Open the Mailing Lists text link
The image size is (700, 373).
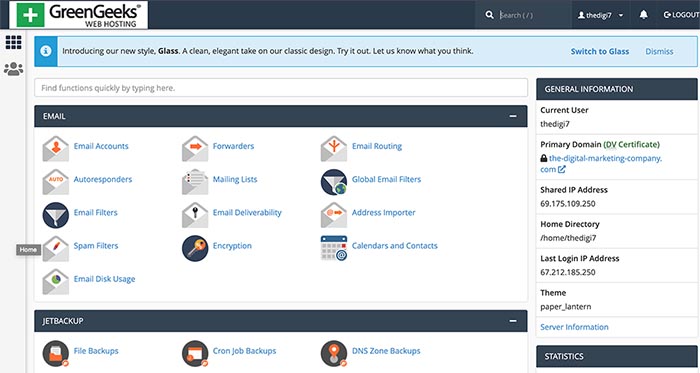235,179
